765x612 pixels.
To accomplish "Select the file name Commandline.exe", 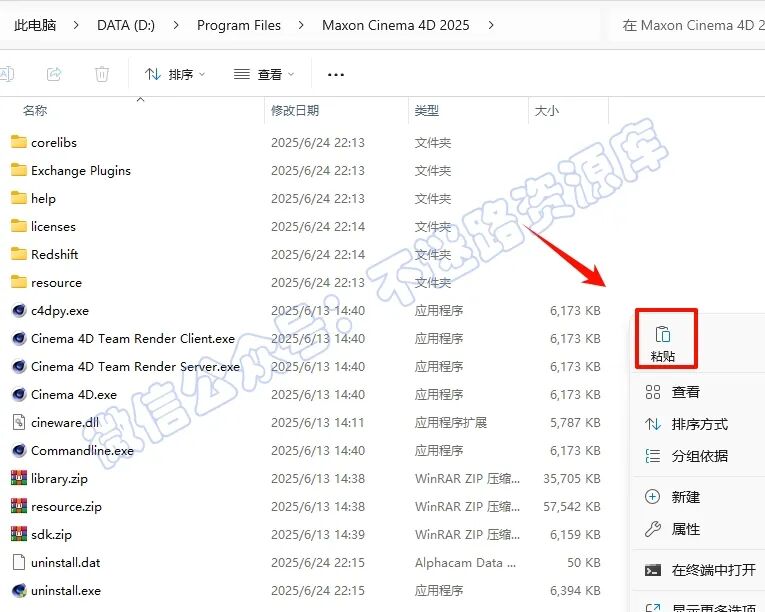I will coord(82,450).
